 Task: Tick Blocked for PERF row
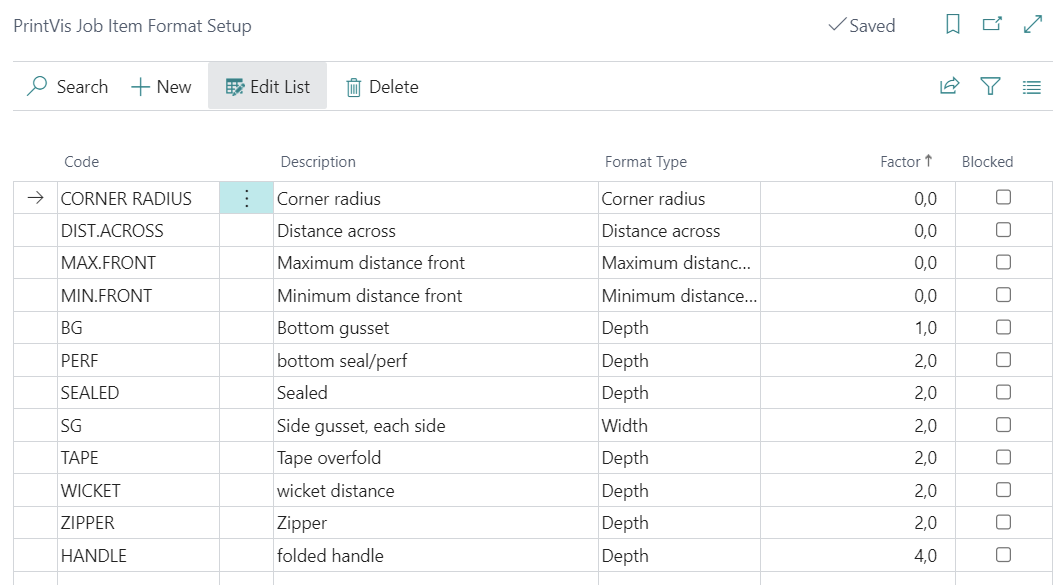1003,360
